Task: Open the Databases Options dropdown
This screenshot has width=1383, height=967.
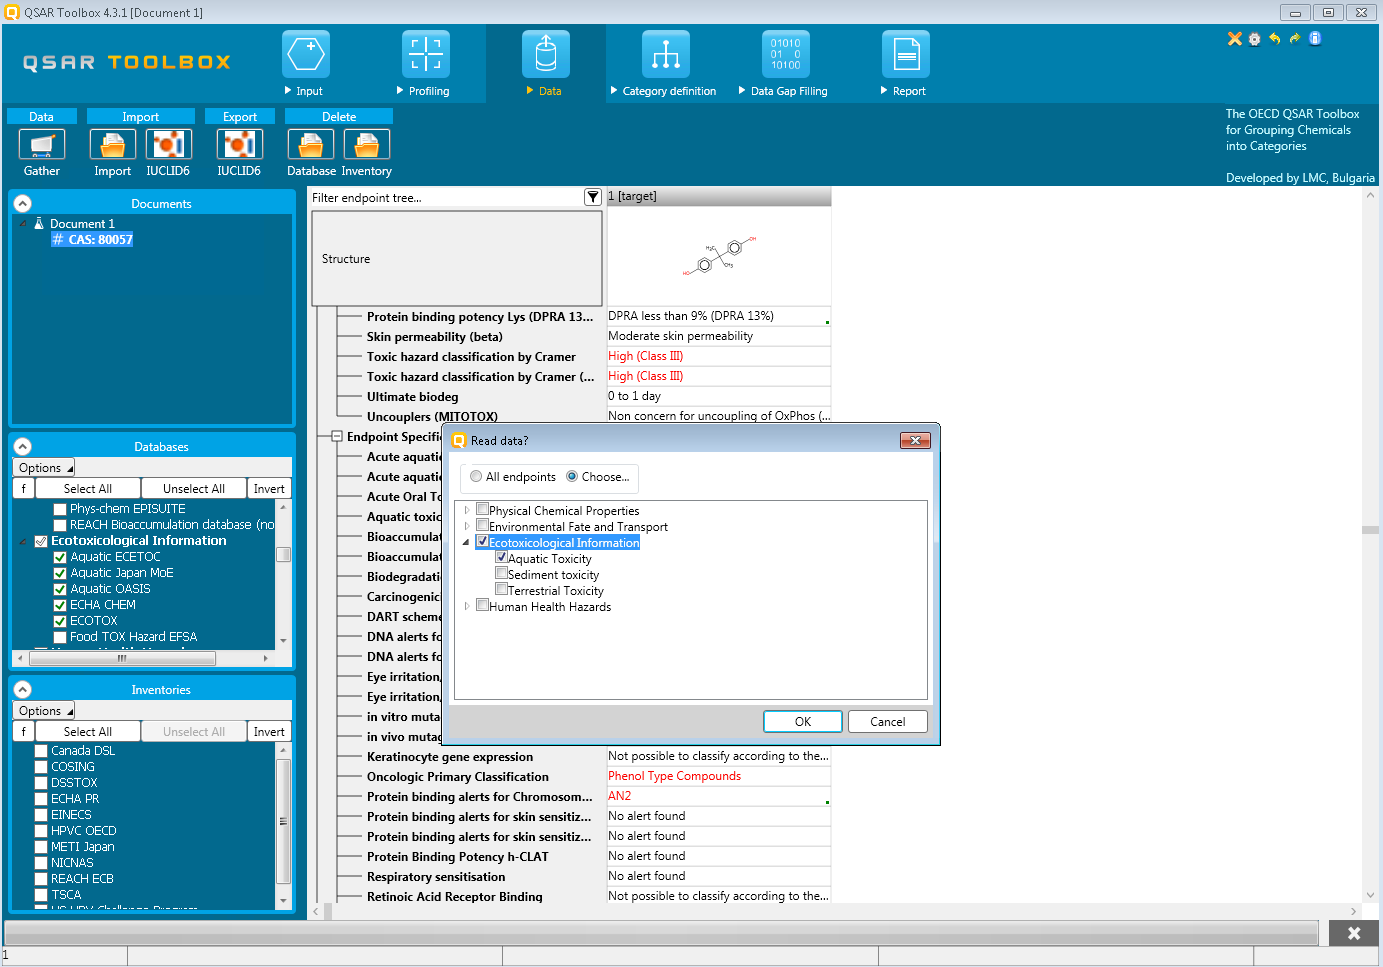Action: 44,468
